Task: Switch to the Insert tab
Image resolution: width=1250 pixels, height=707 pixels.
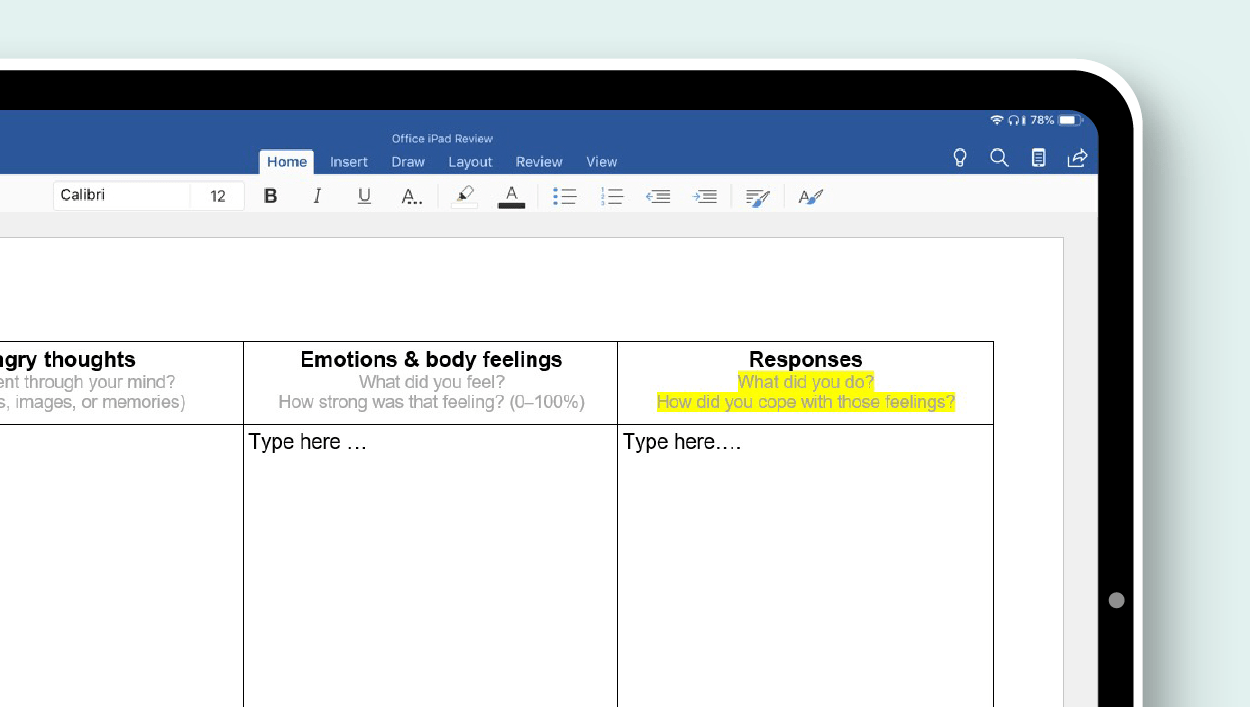Action: (x=349, y=162)
